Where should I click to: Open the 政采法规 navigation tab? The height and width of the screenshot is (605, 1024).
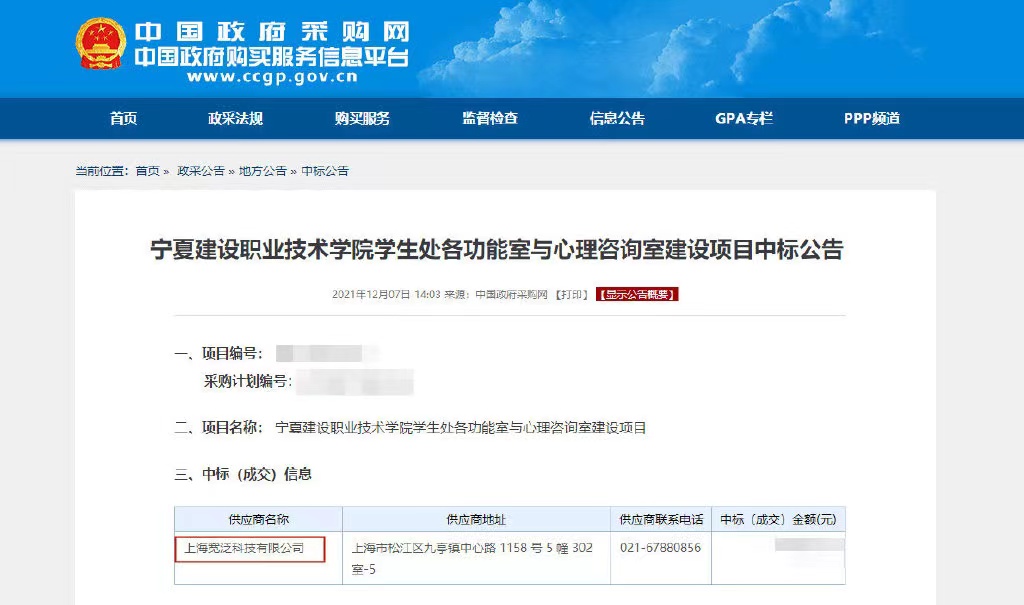point(236,118)
